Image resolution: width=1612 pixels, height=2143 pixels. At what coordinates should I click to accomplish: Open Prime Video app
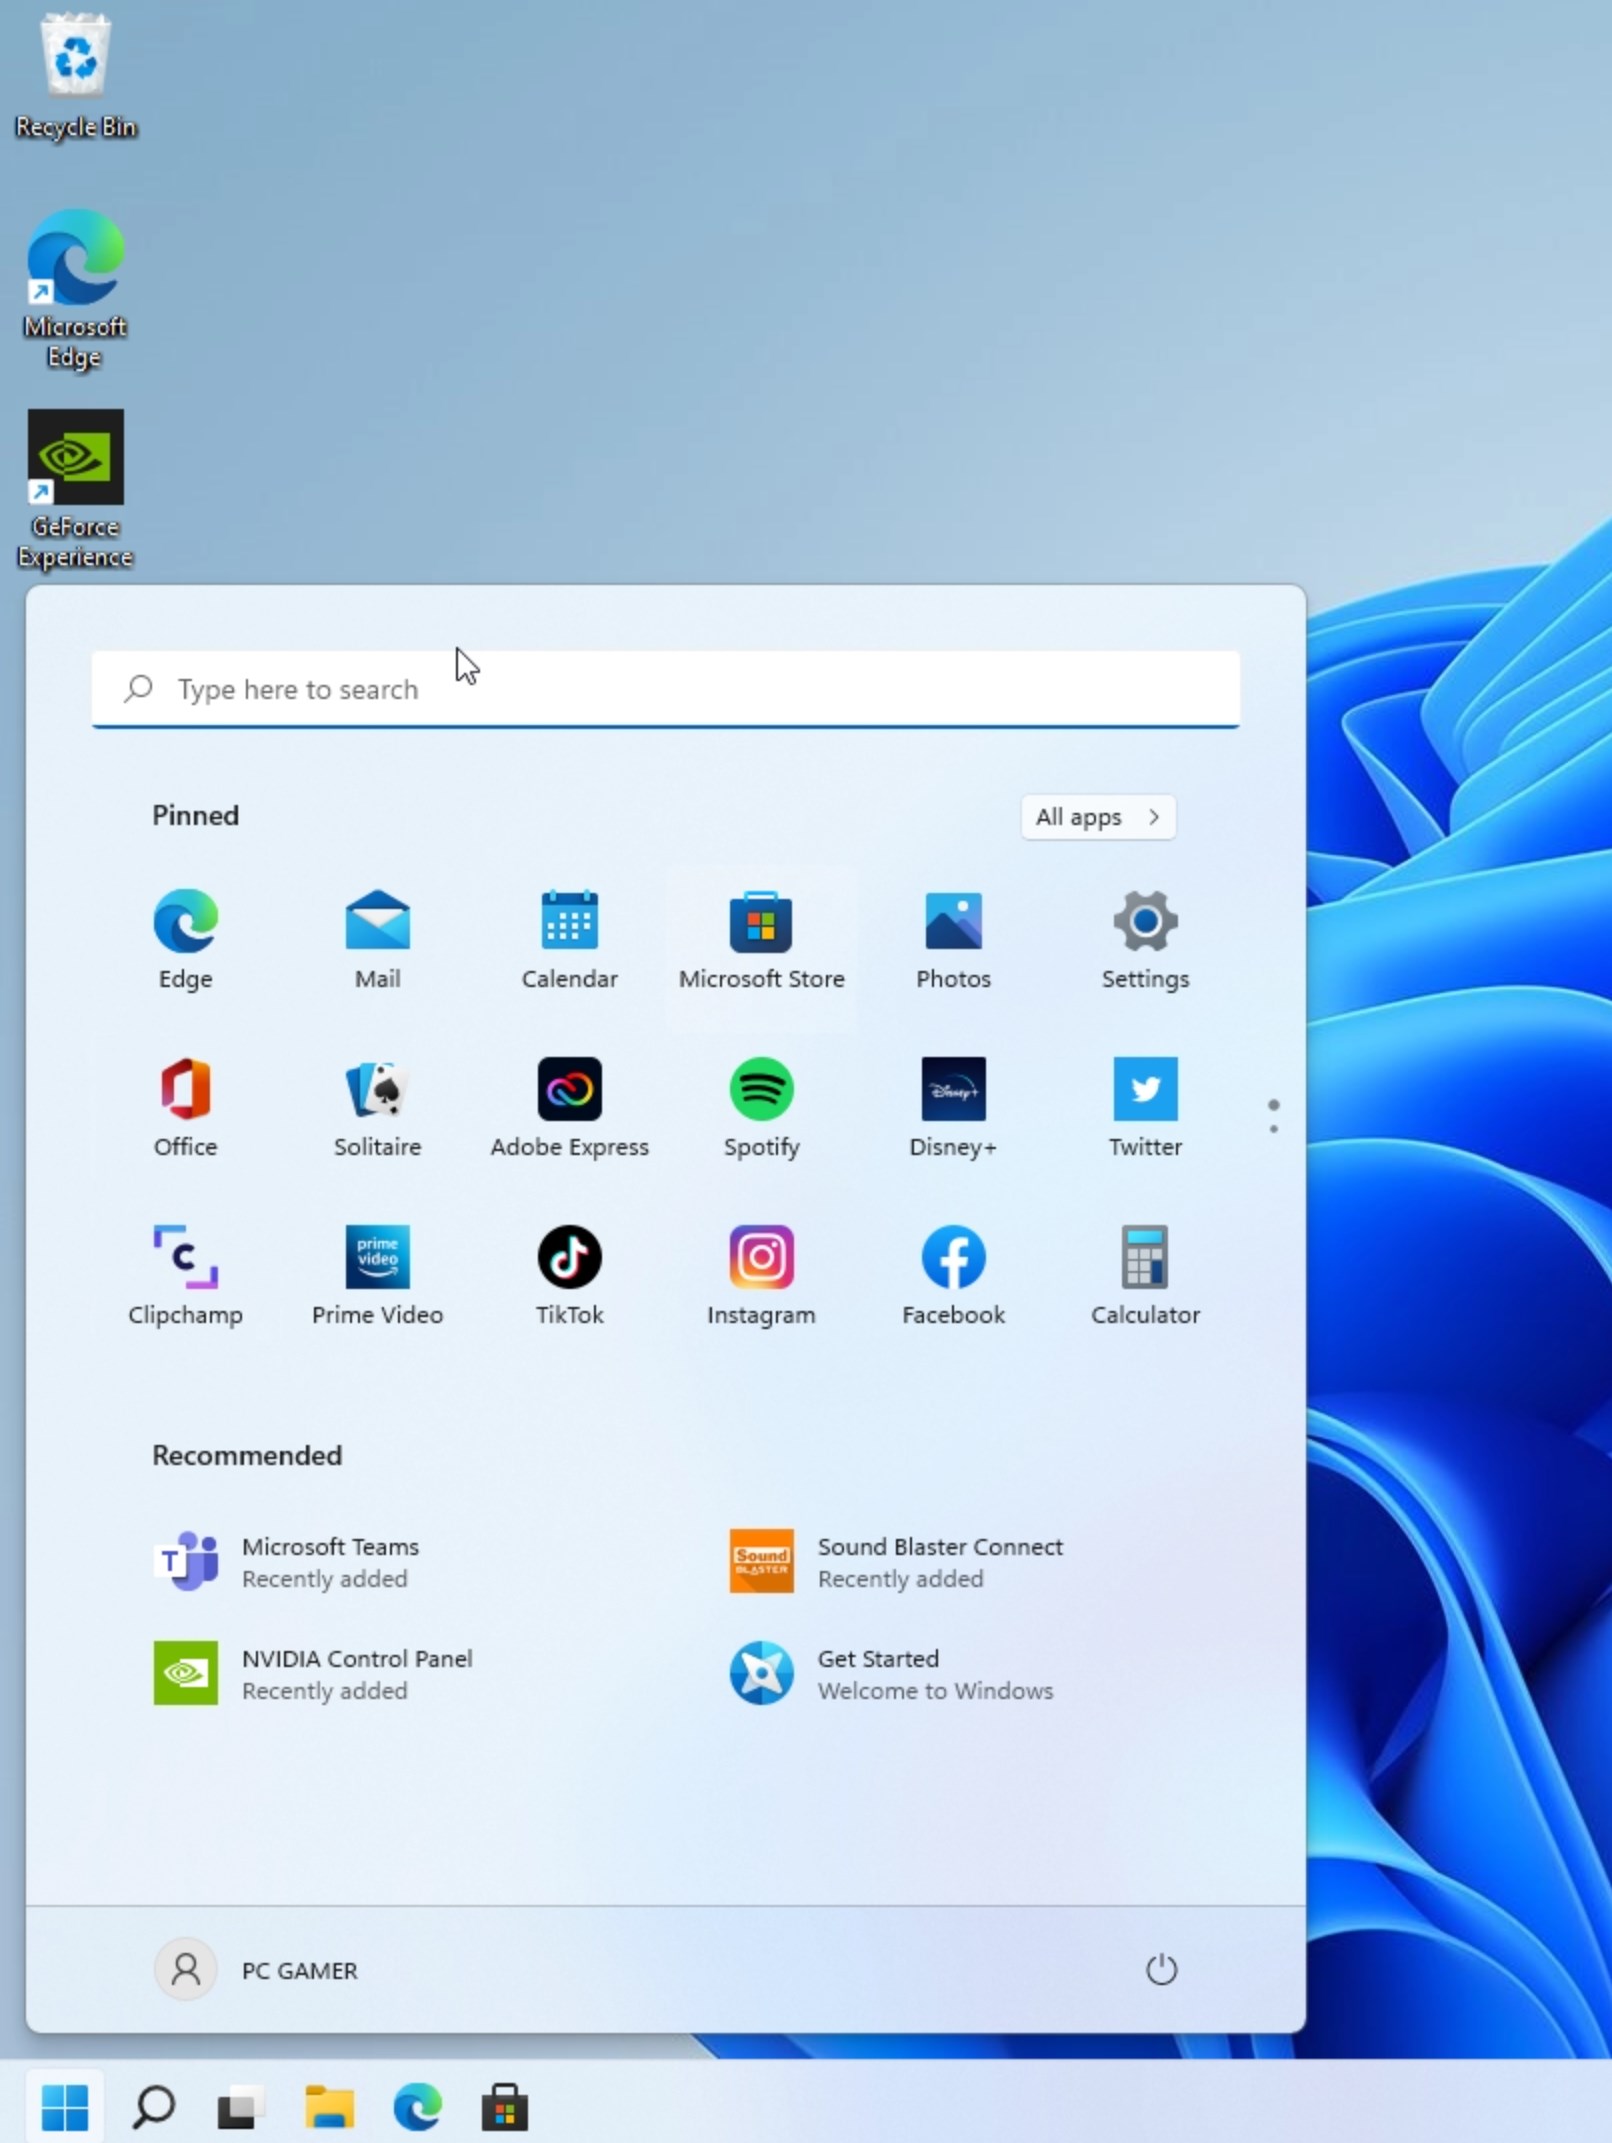(x=377, y=1274)
